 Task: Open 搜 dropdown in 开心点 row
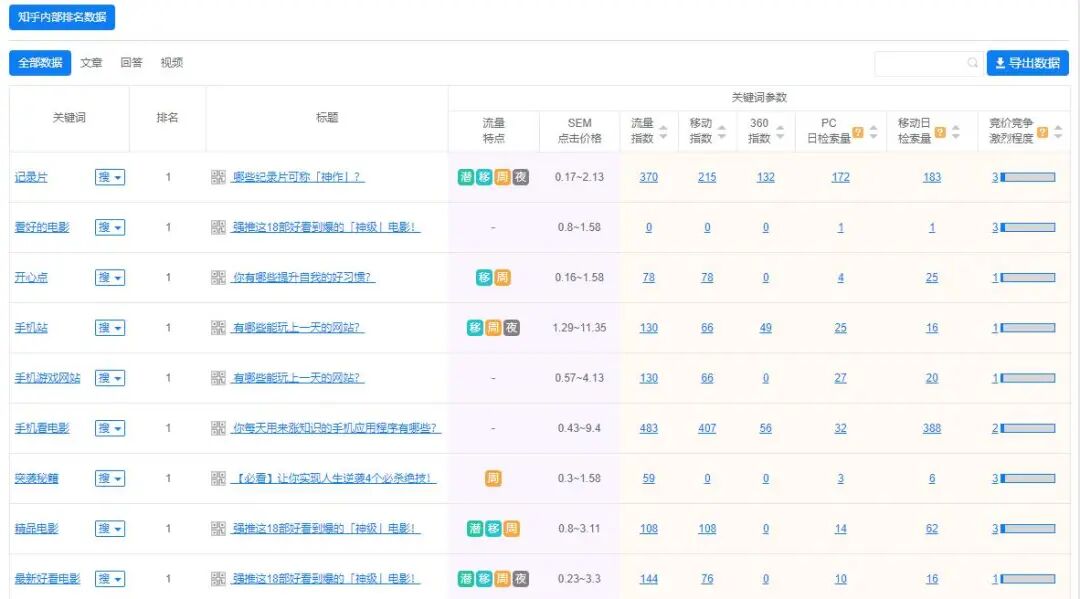coord(110,277)
